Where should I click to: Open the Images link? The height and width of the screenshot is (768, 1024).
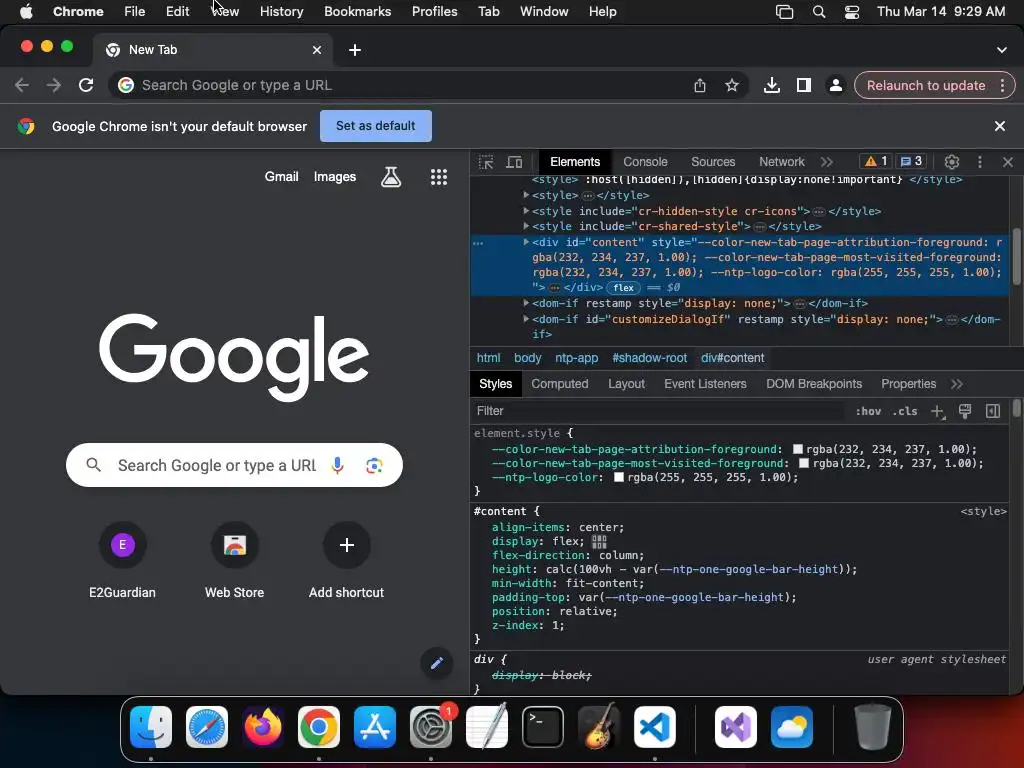(334, 177)
